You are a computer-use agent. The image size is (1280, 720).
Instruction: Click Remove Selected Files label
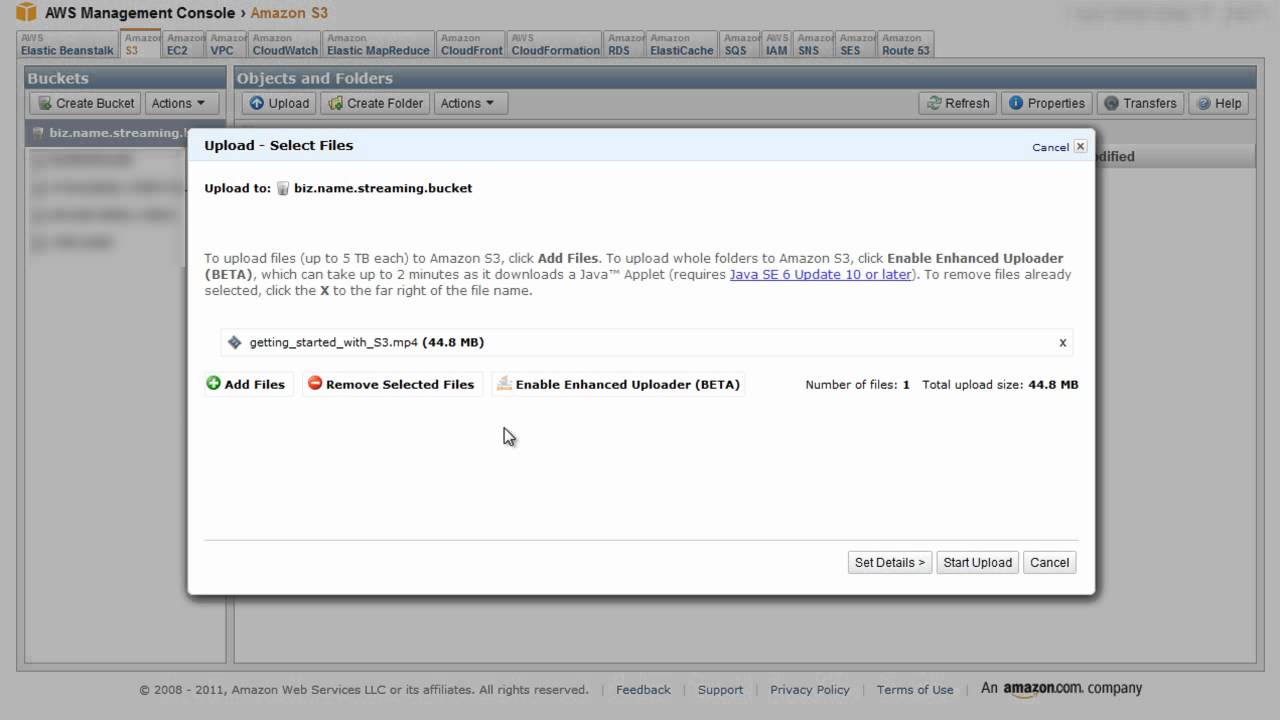click(x=400, y=384)
